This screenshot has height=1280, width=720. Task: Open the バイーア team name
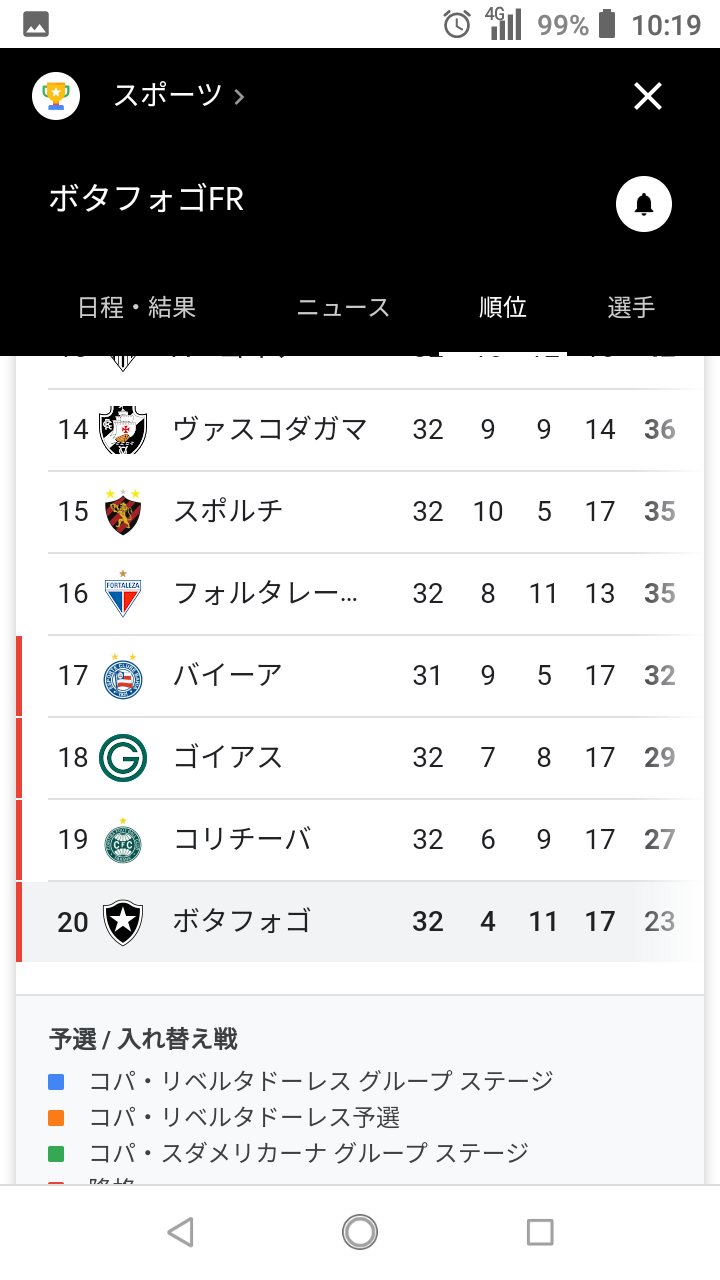tap(228, 676)
